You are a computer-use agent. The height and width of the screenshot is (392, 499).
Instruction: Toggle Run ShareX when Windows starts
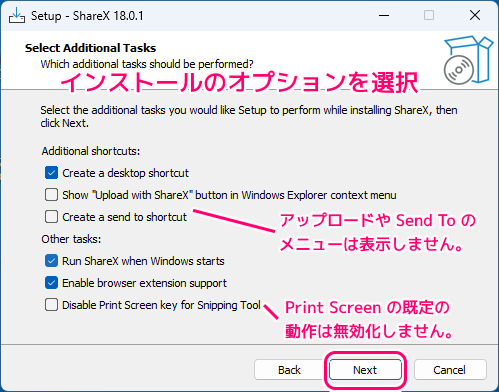coord(51,261)
